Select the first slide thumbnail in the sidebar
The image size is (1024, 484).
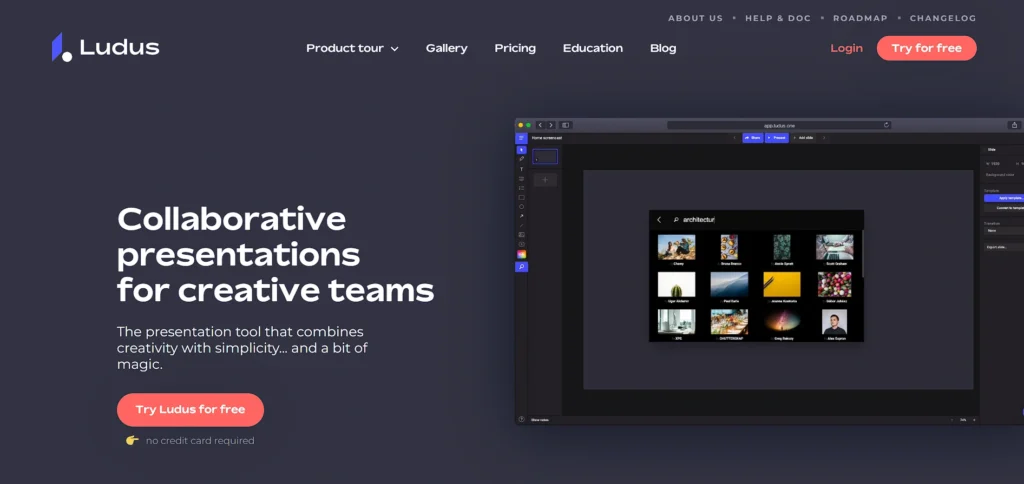click(545, 157)
